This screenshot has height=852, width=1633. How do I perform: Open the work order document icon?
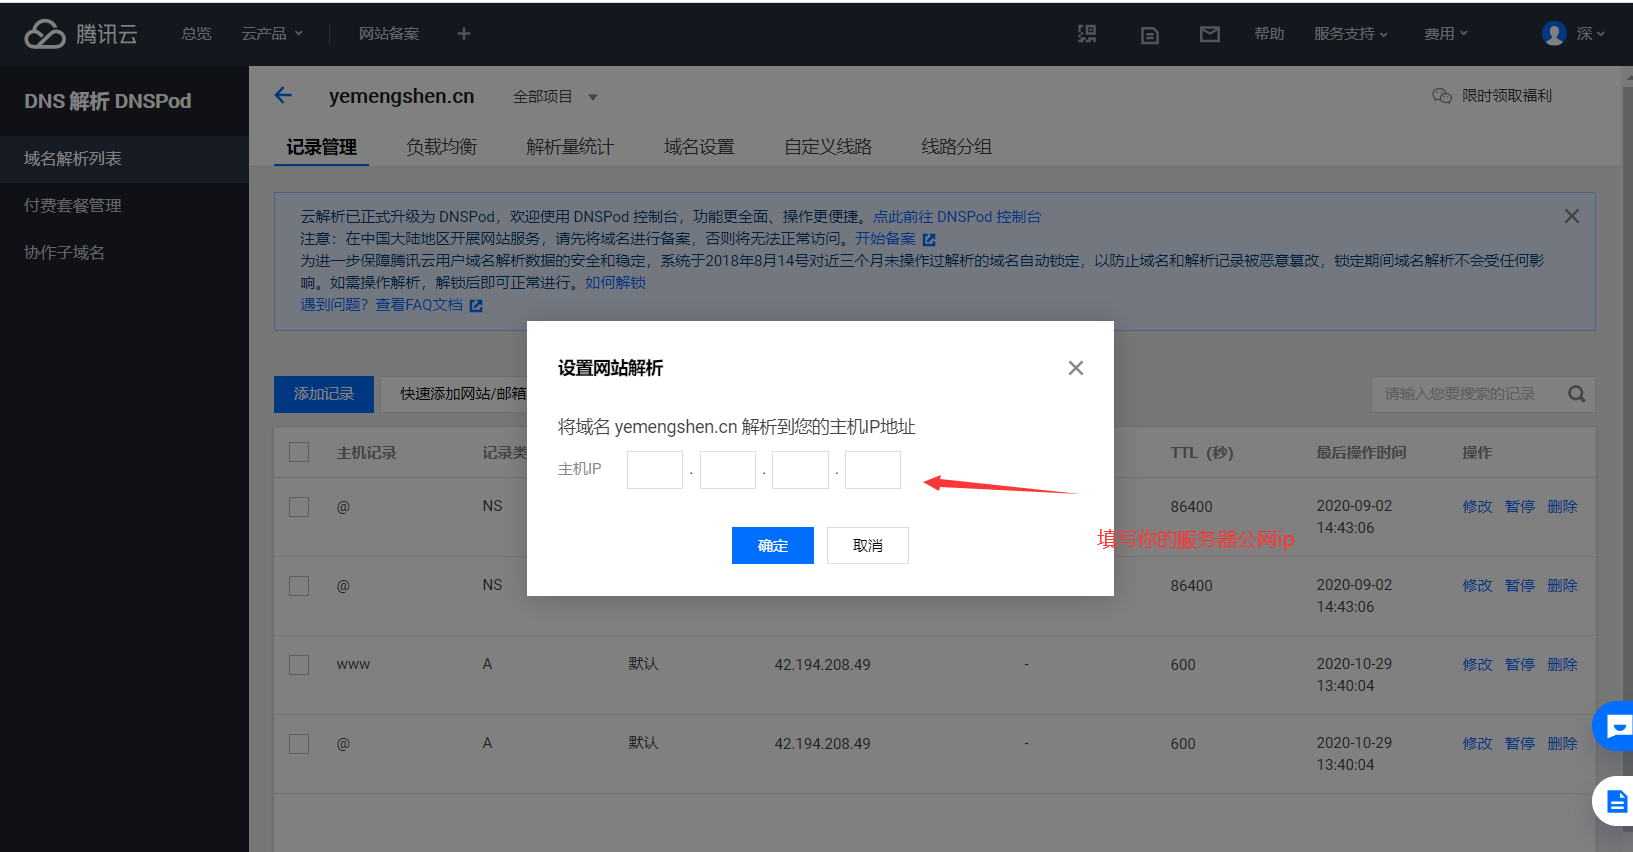1150,35
